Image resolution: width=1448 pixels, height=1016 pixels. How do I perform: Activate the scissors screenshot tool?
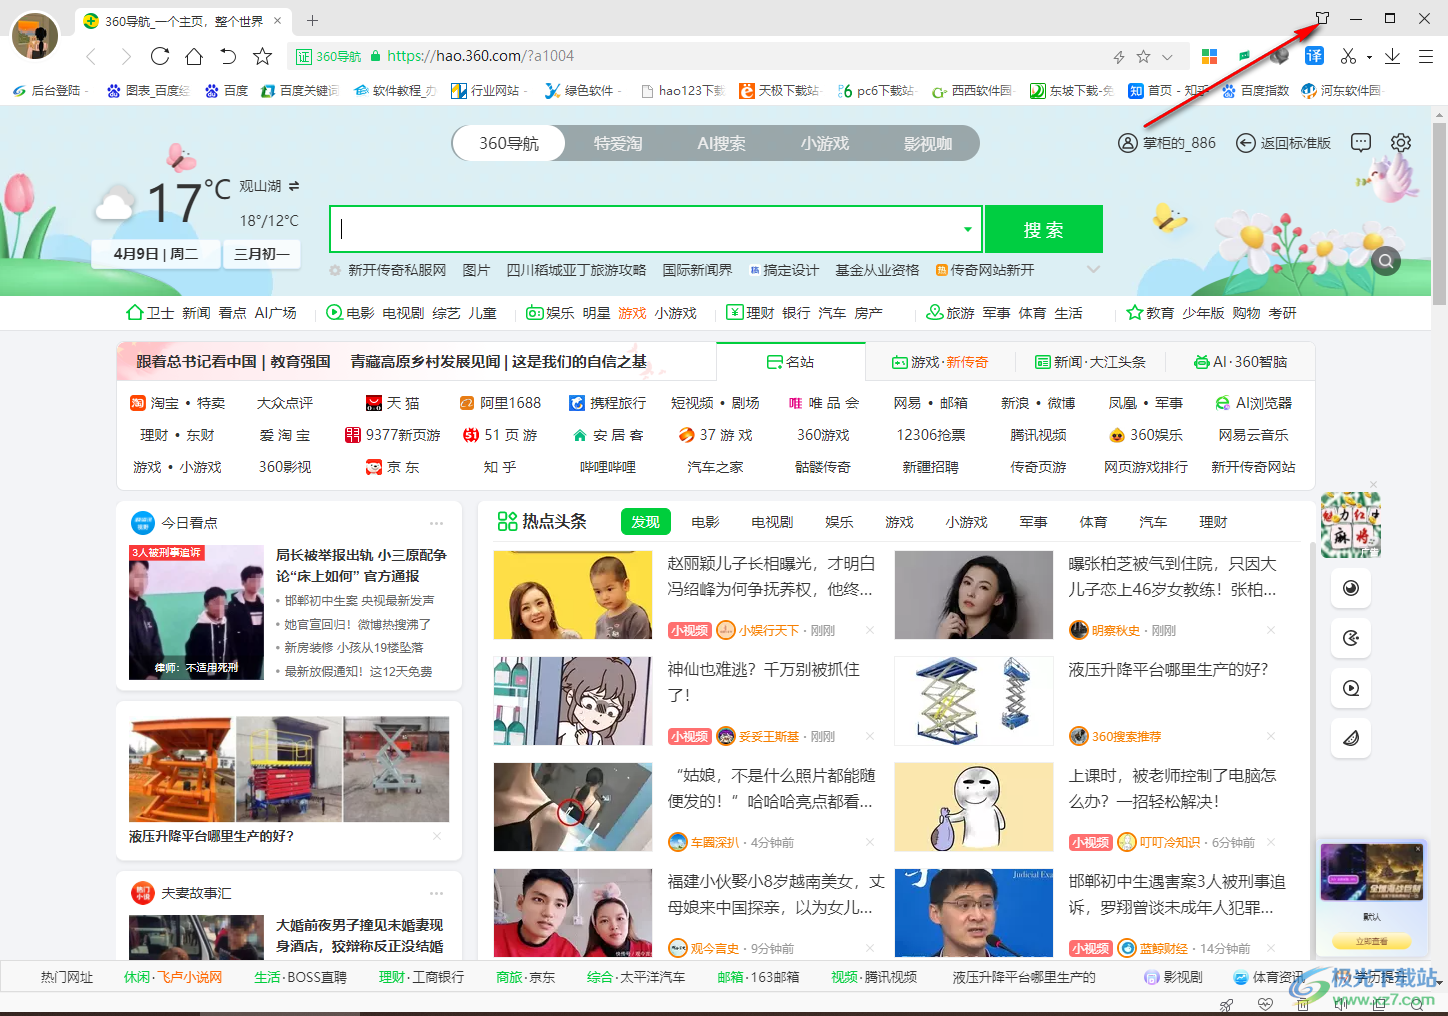(1348, 56)
